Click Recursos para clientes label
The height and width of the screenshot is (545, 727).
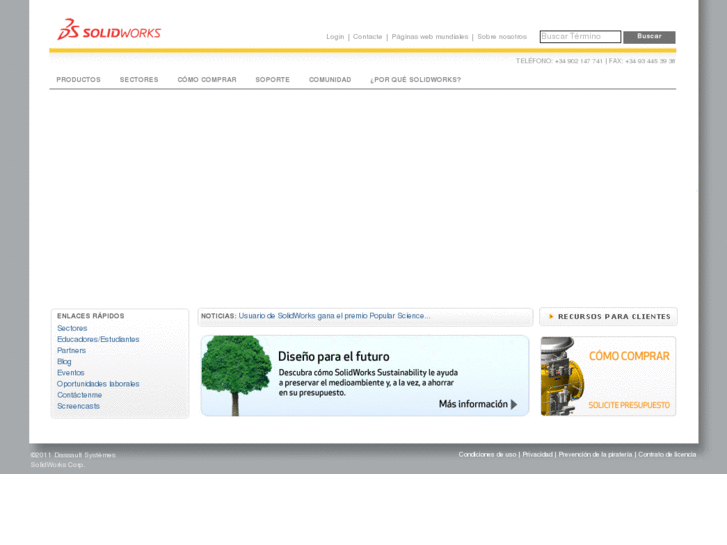tap(614, 317)
